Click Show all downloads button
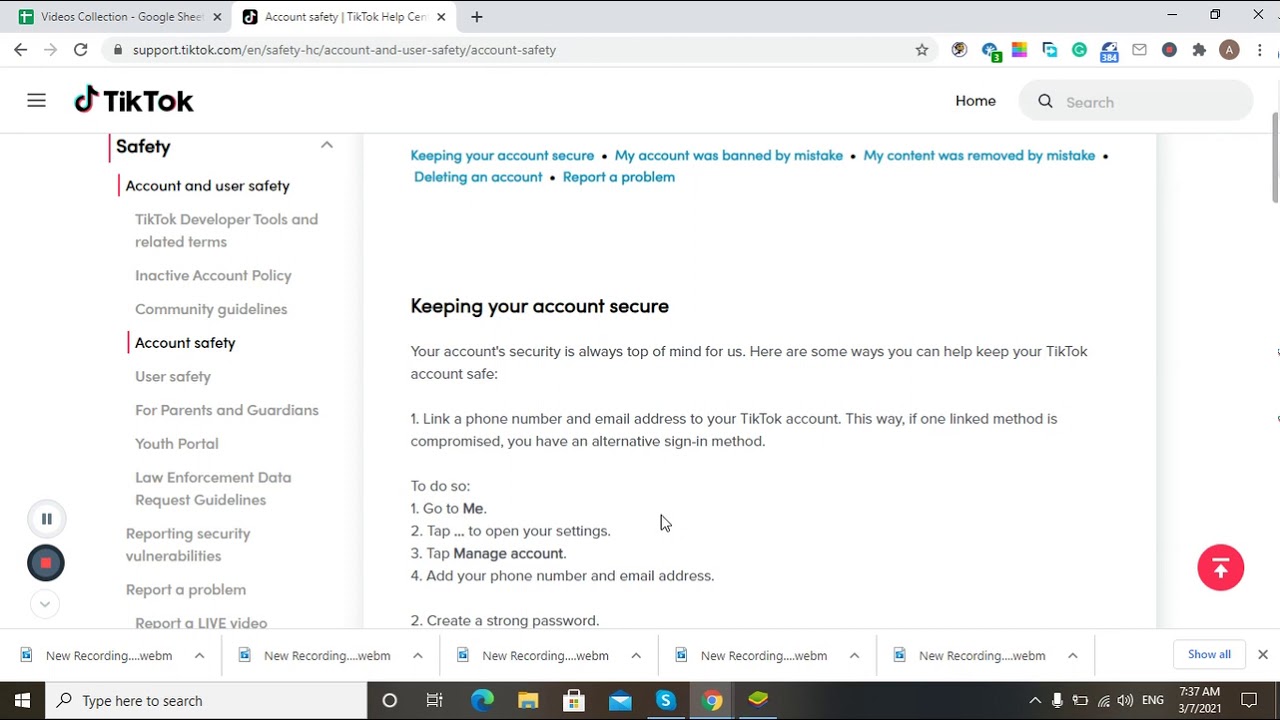This screenshot has width=1280, height=720. [x=1209, y=655]
